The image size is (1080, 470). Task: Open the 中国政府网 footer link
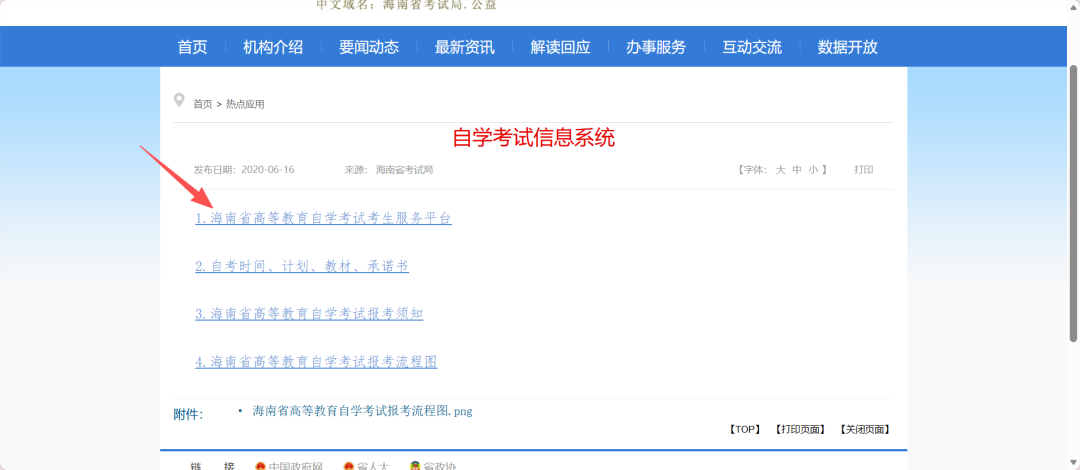pyautogui.click(x=295, y=467)
